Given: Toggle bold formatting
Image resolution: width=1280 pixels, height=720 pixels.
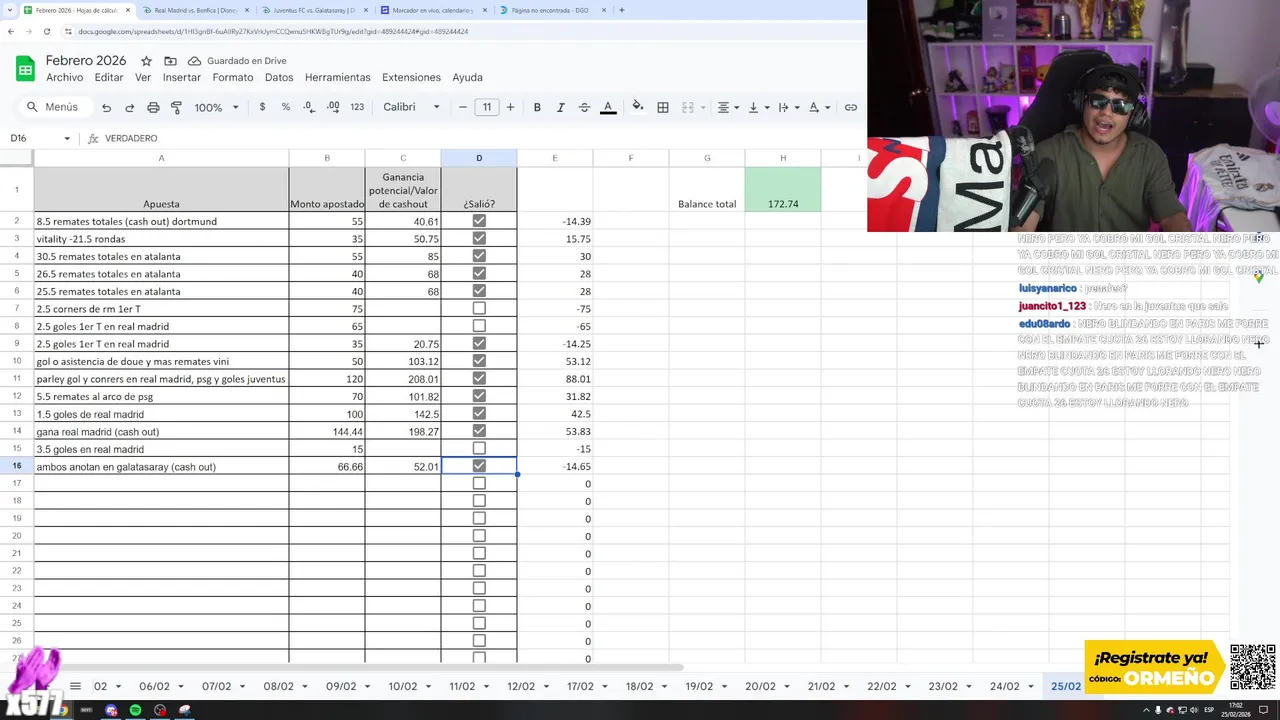Looking at the screenshot, I should click(x=537, y=107).
